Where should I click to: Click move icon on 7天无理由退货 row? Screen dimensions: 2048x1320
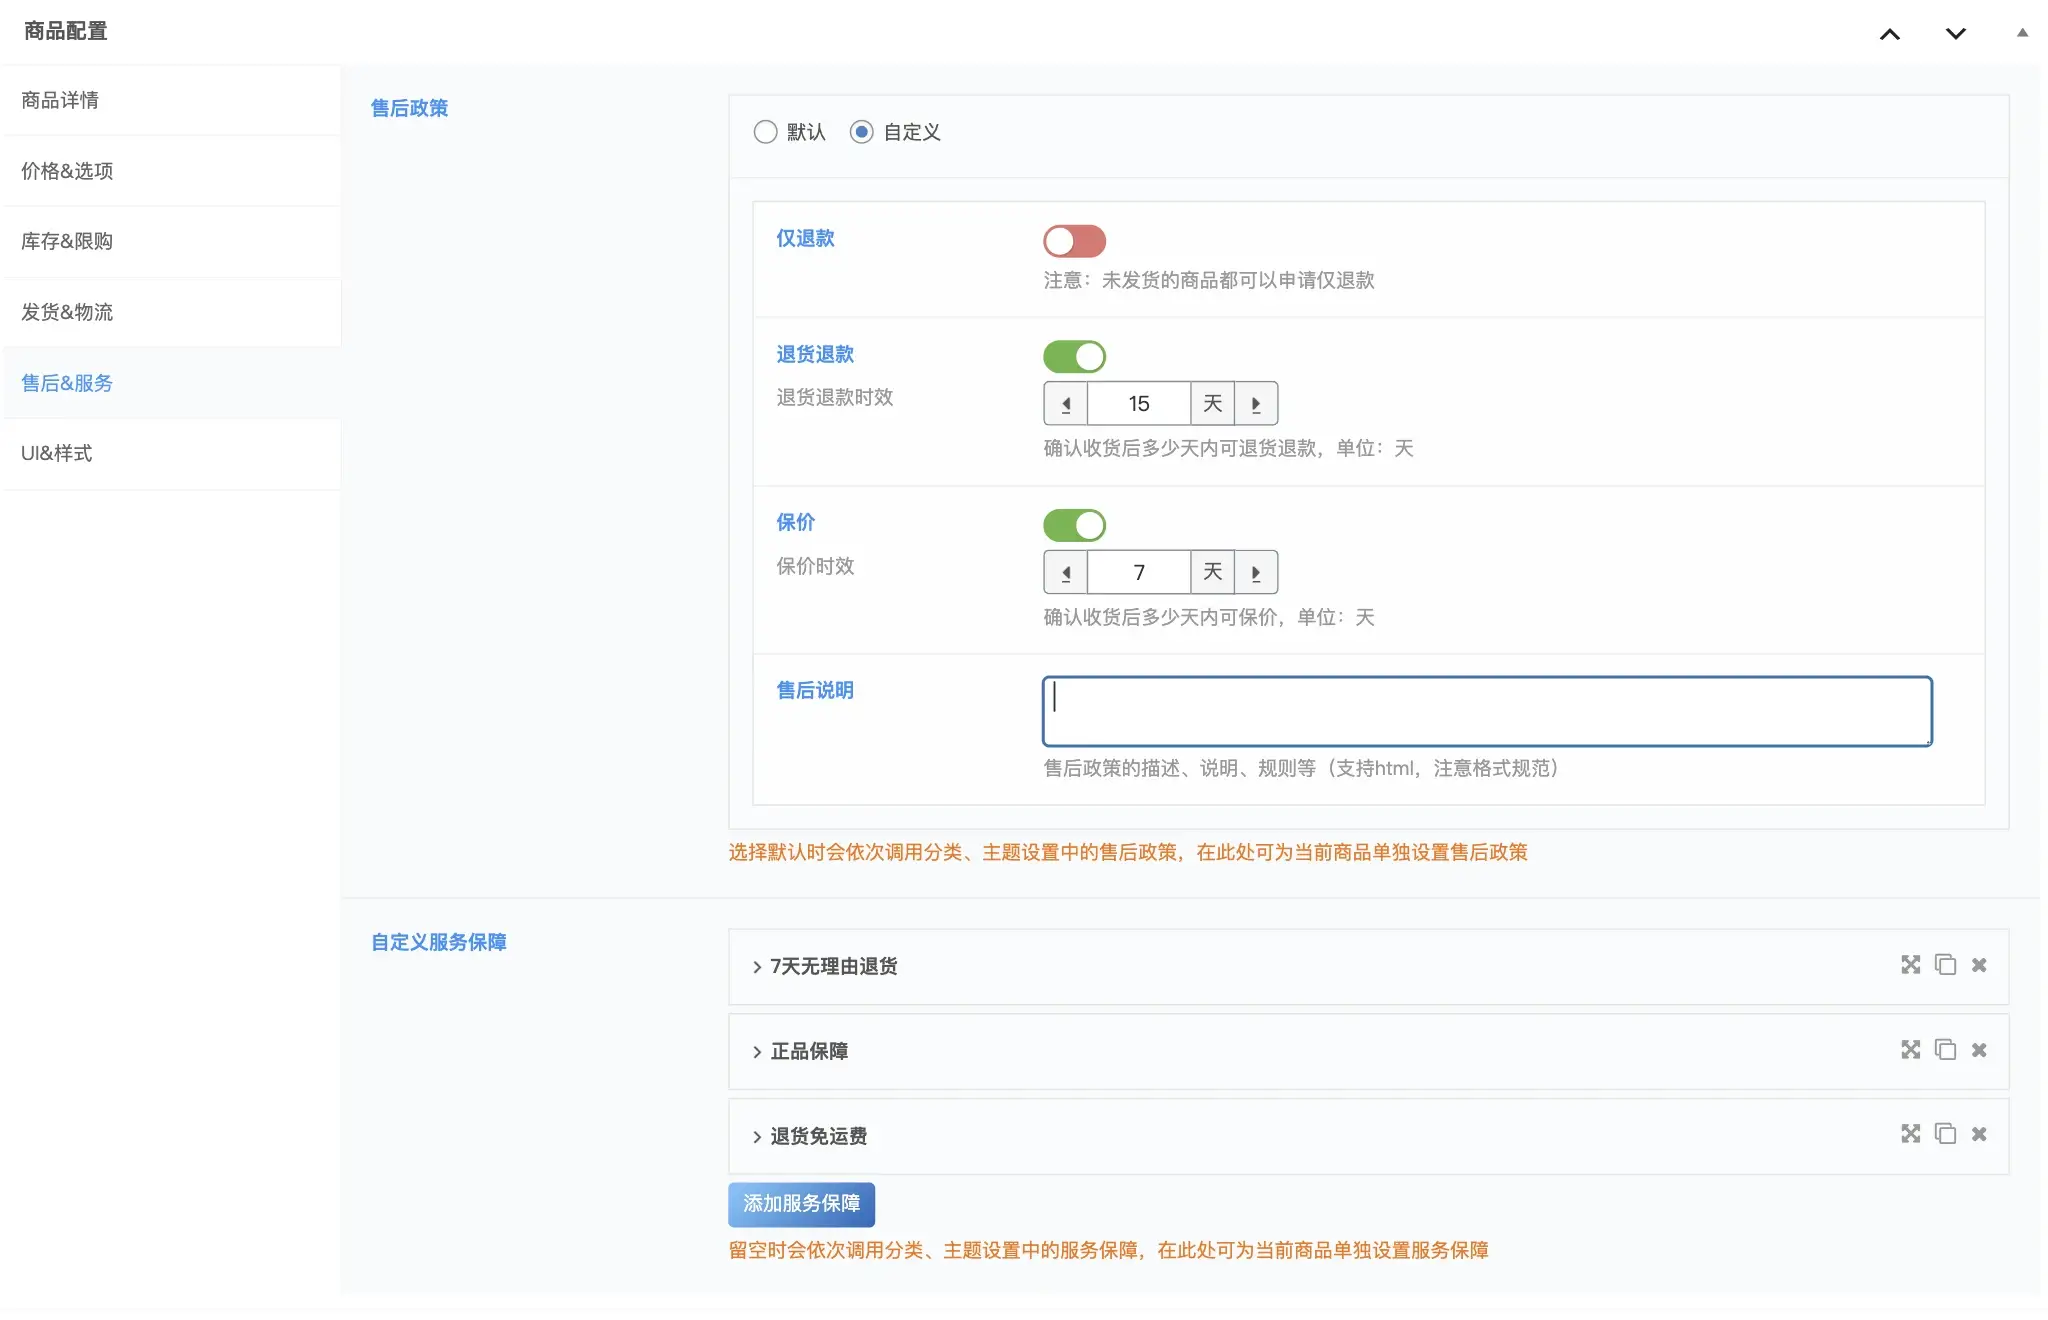point(1910,965)
